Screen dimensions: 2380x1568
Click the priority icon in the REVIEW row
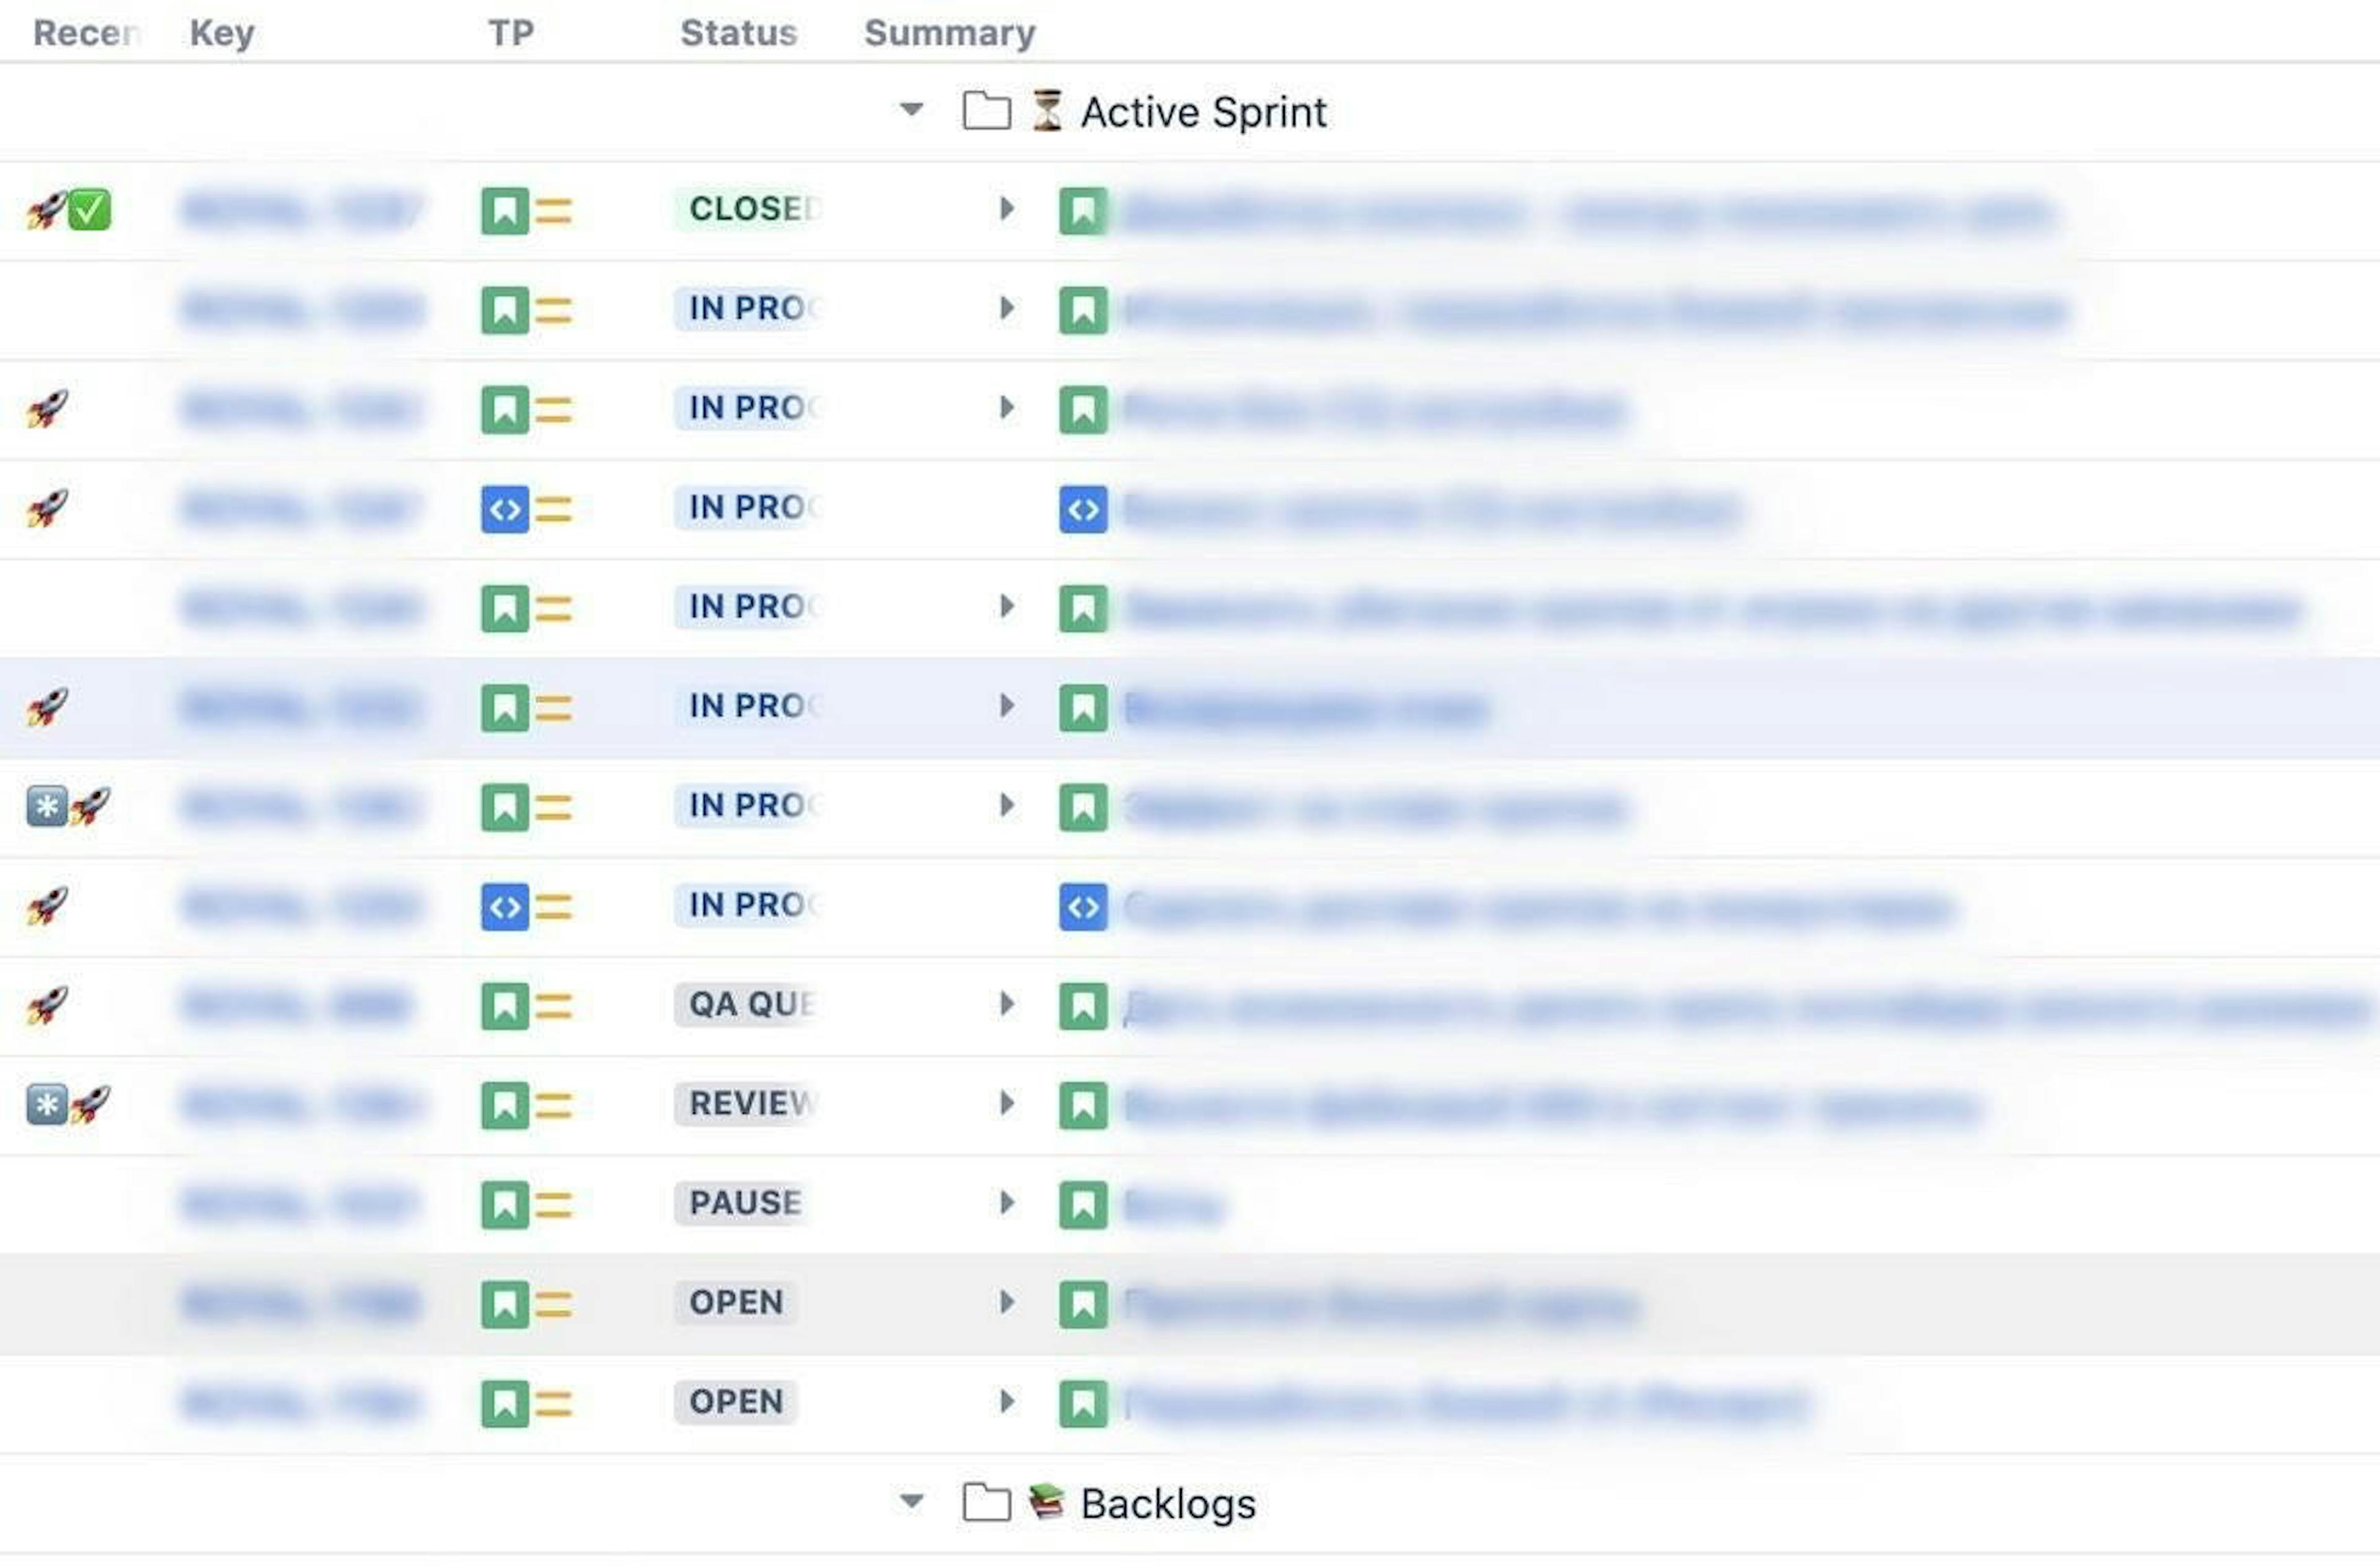(x=553, y=1106)
